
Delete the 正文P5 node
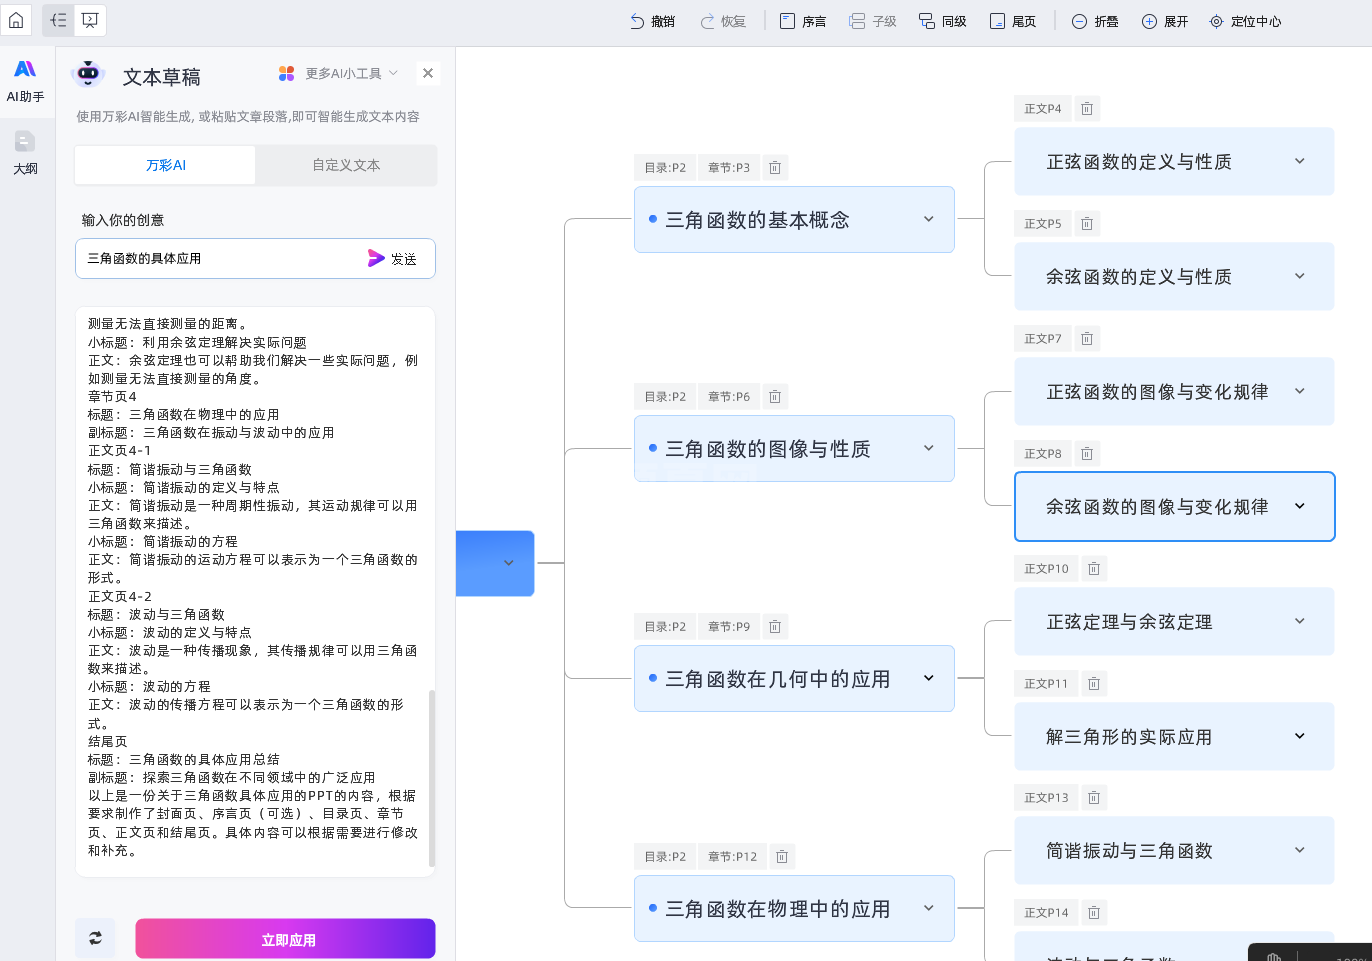pos(1087,224)
